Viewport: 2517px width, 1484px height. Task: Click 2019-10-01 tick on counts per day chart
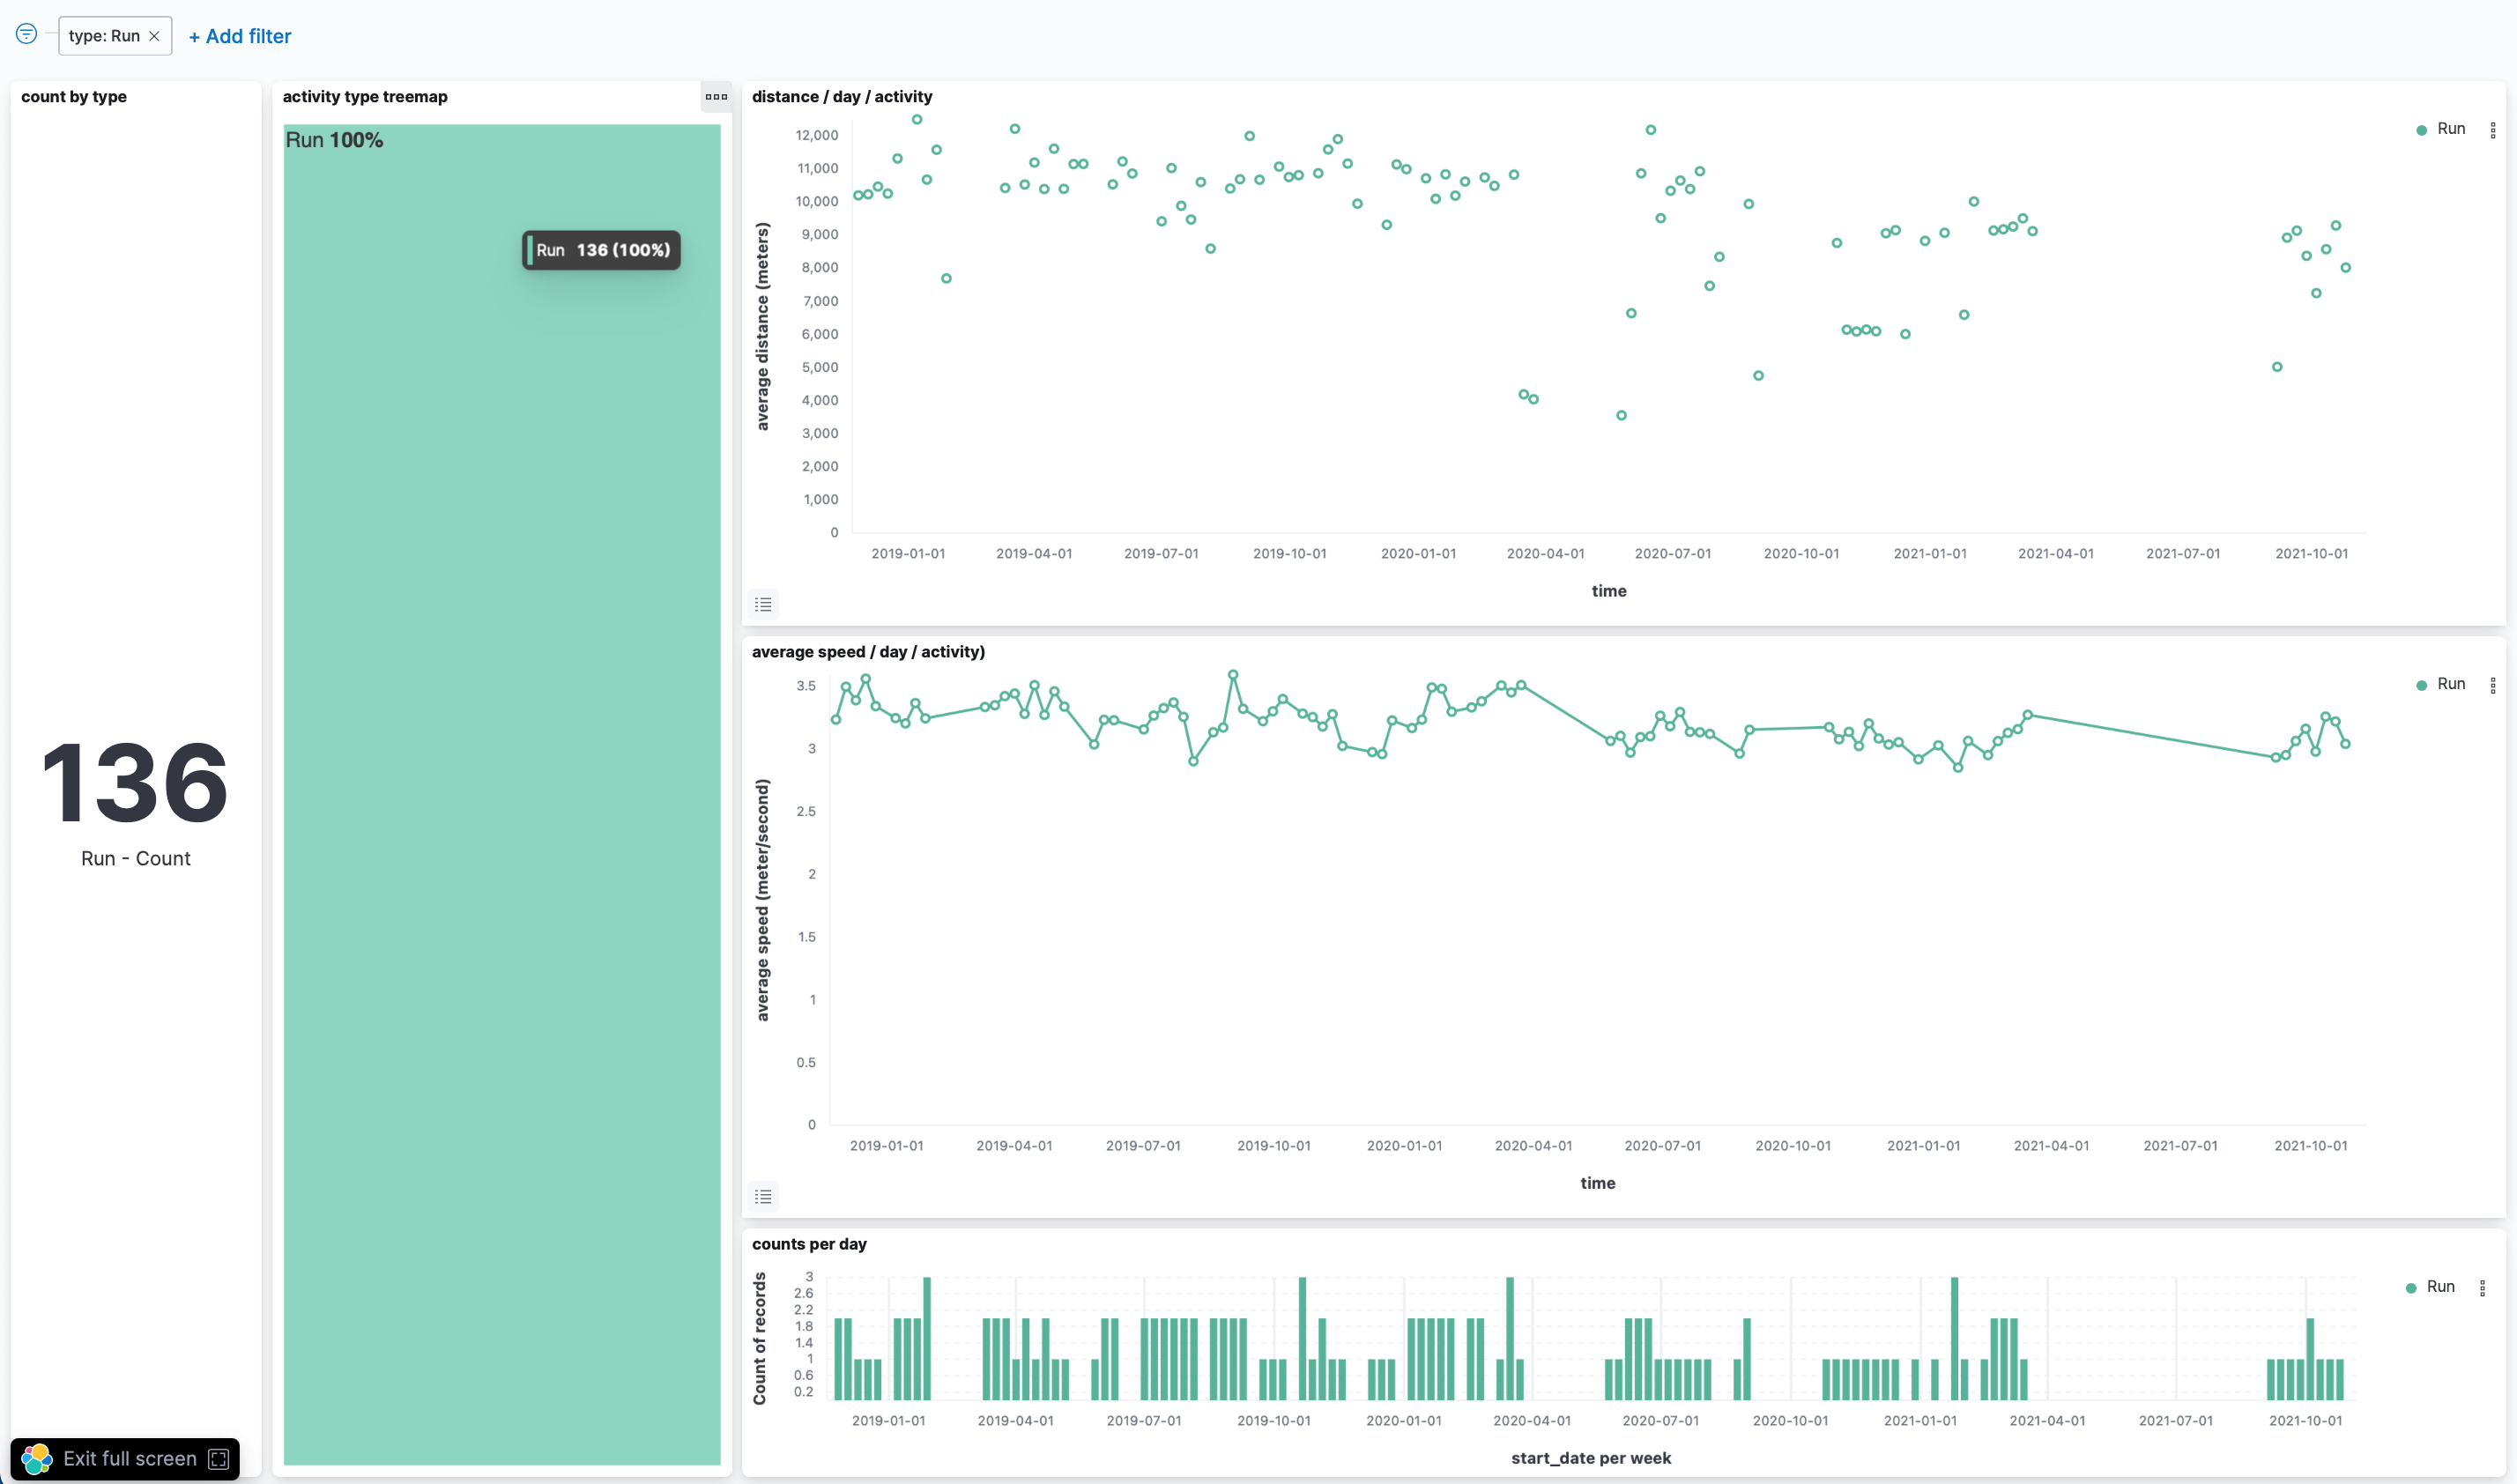point(1273,1420)
